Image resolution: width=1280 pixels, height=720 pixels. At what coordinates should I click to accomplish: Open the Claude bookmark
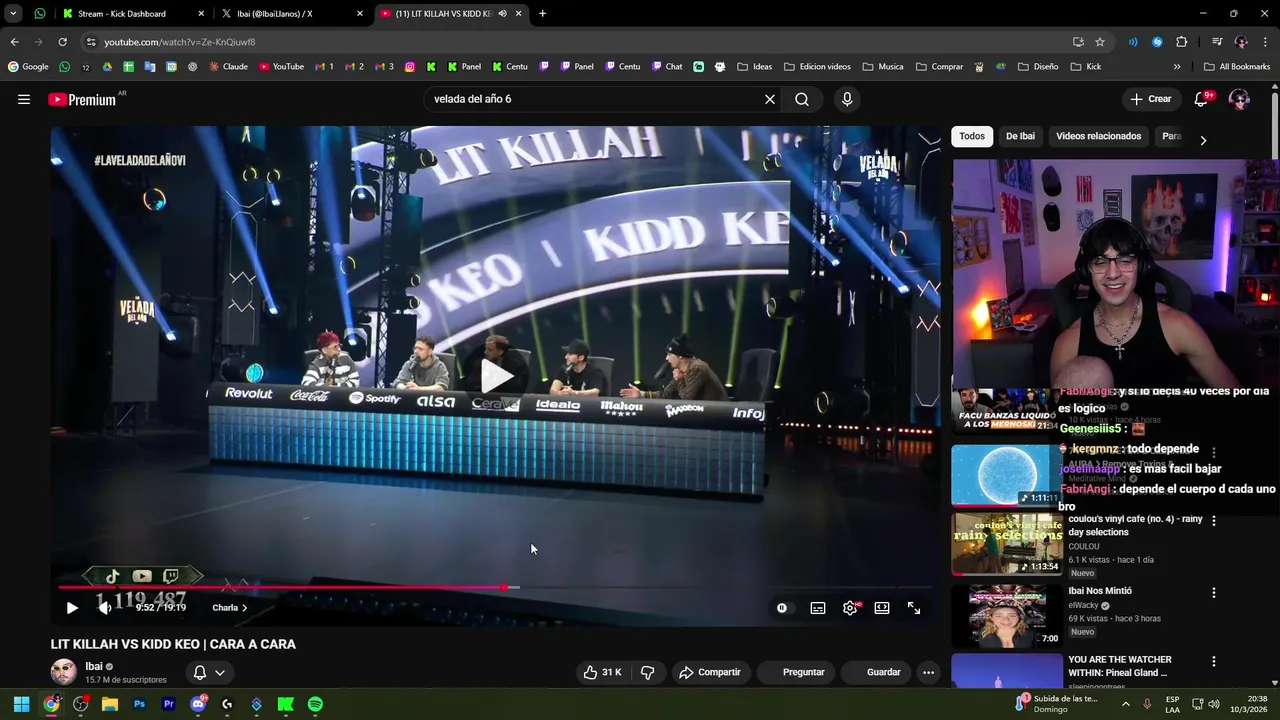tap(228, 67)
